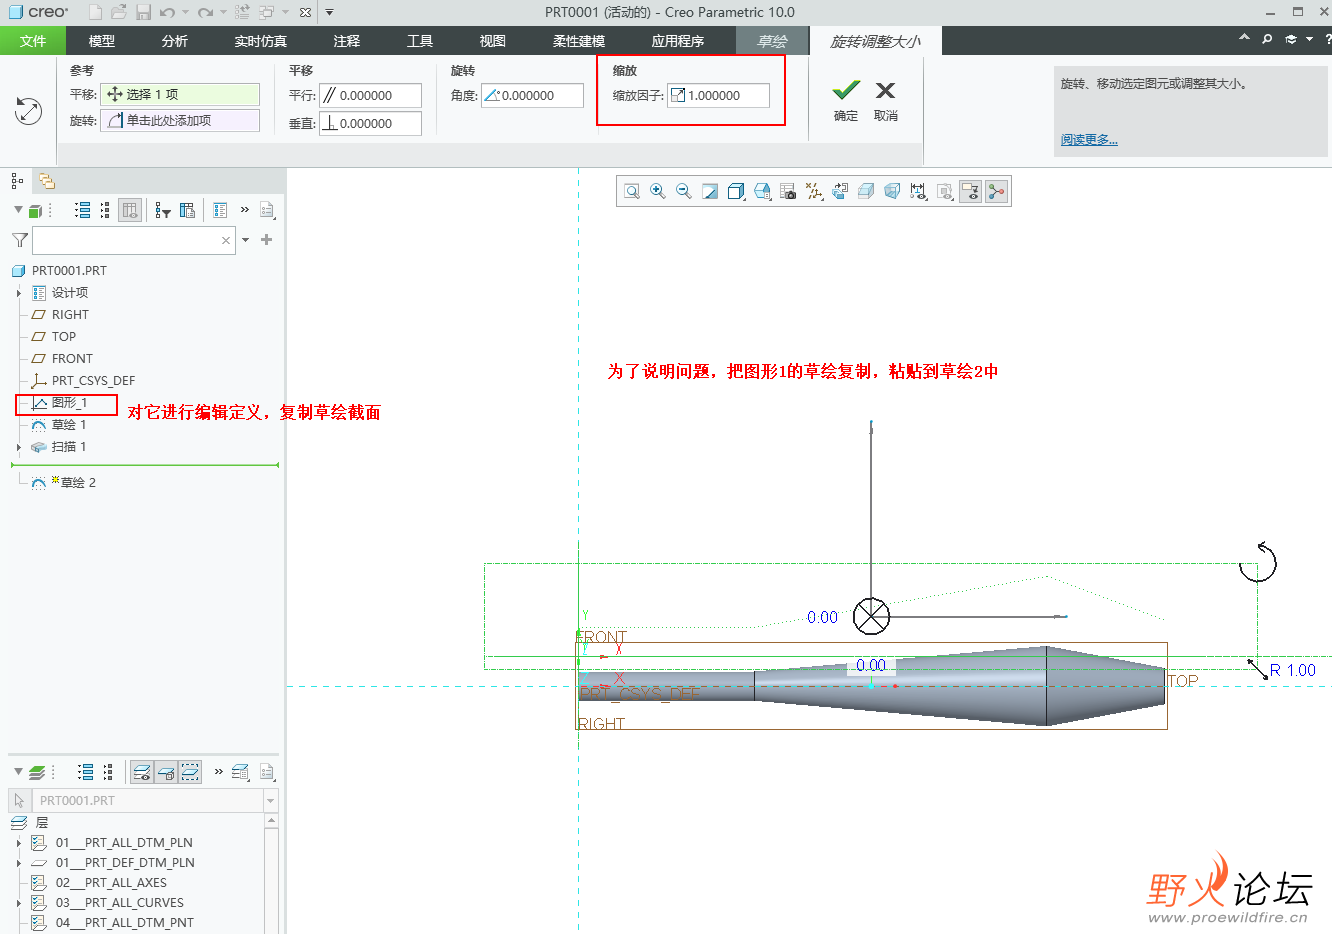Image resolution: width=1332 pixels, height=934 pixels.
Task: Click the Repaint screen icon
Action: [710, 191]
